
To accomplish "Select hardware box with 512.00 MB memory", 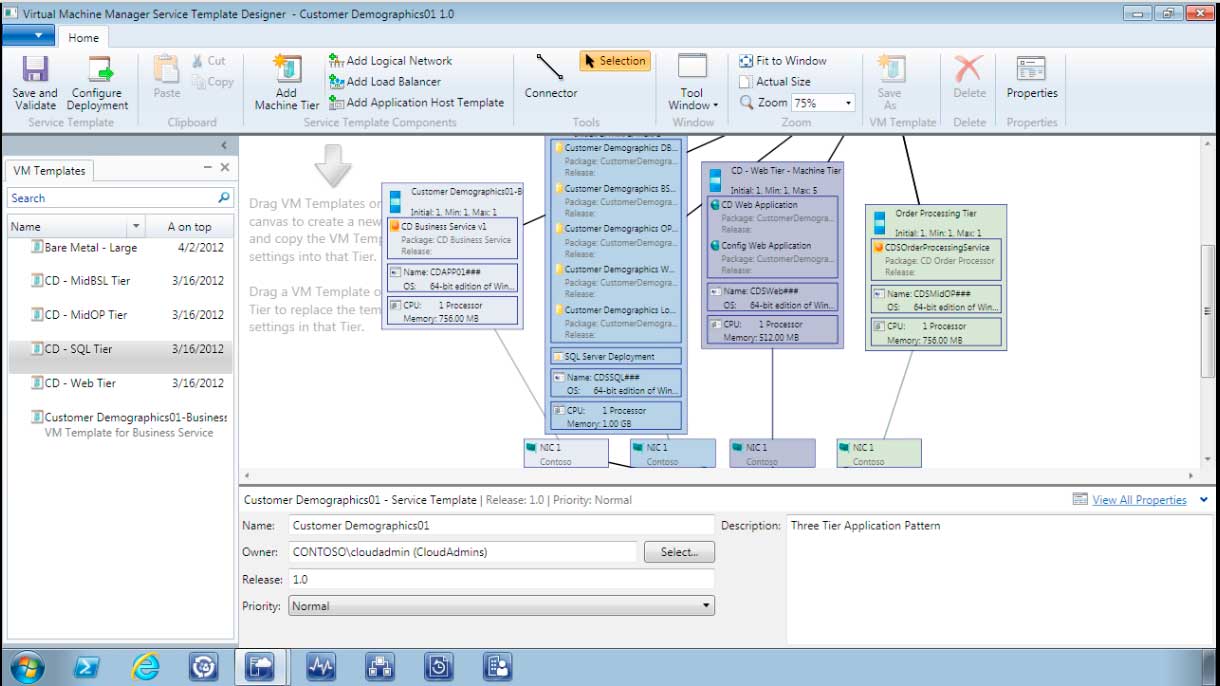I will click(x=773, y=331).
